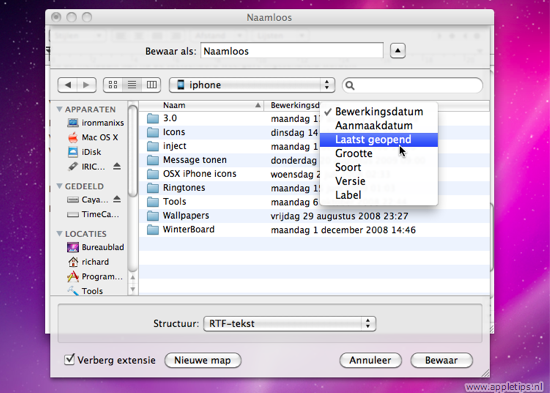Select the IRIC... drive in sidebar
The height and width of the screenshot is (393, 550).
[x=86, y=167]
